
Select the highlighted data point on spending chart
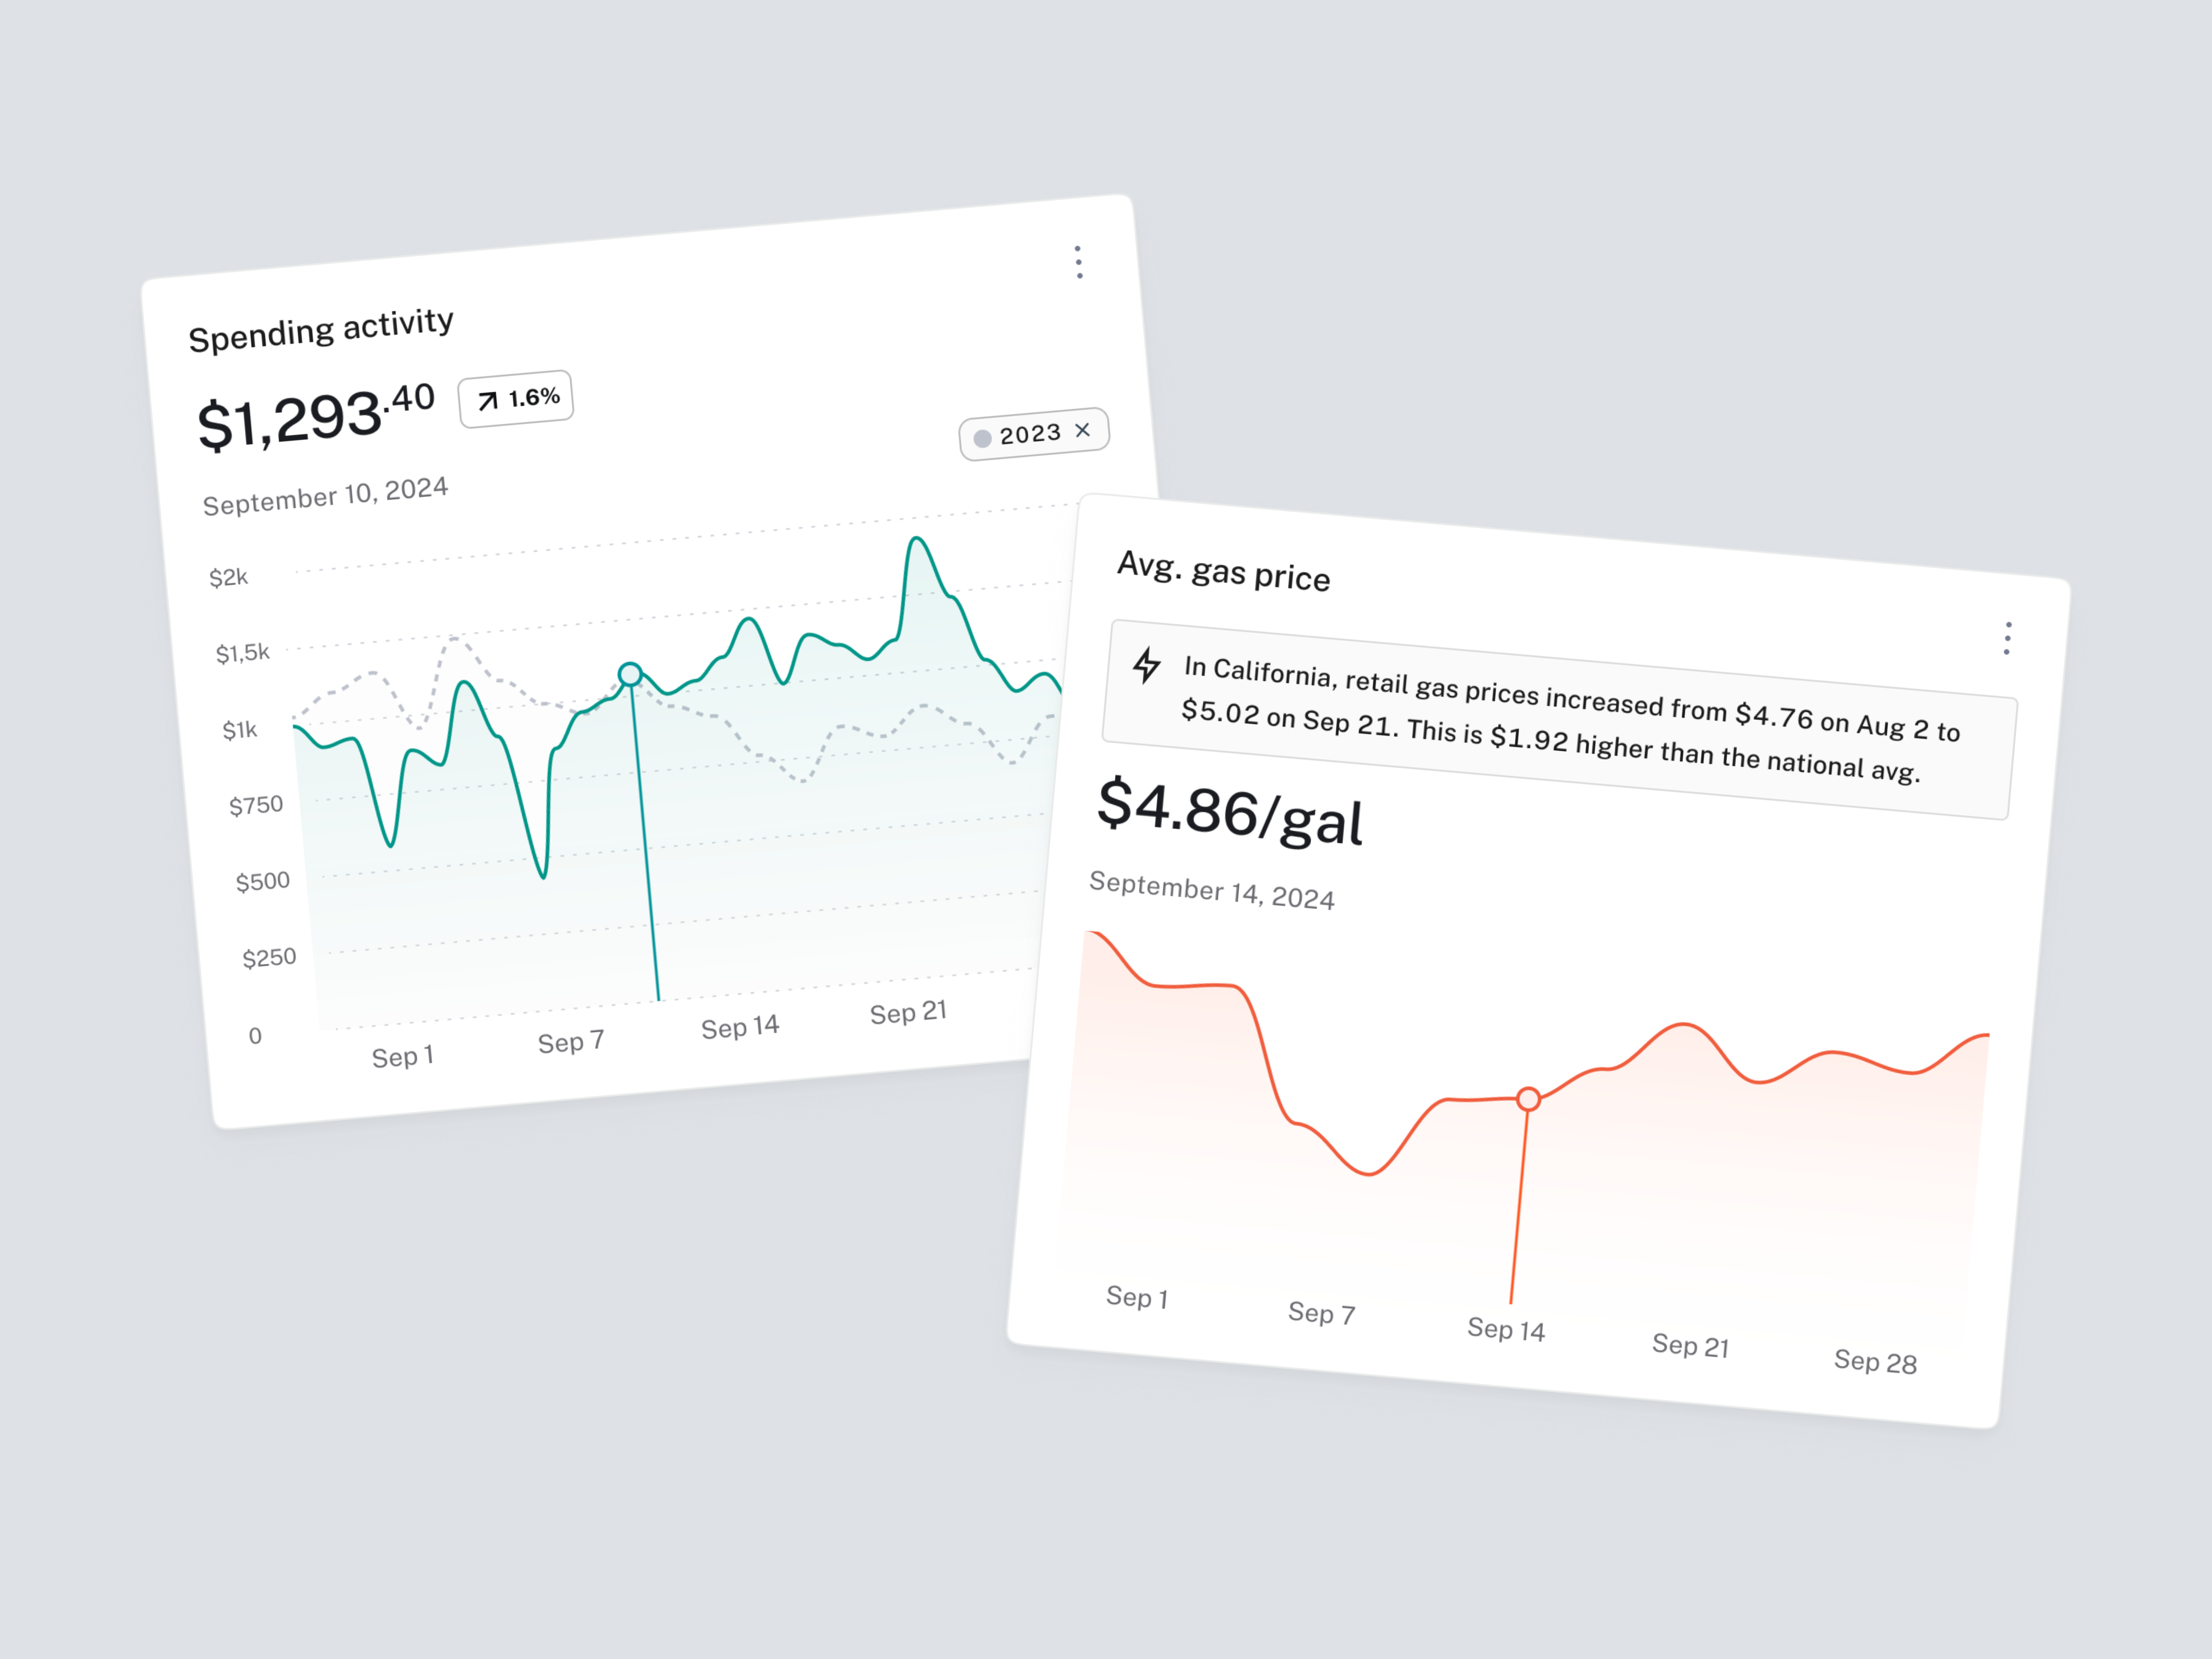(630, 674)
